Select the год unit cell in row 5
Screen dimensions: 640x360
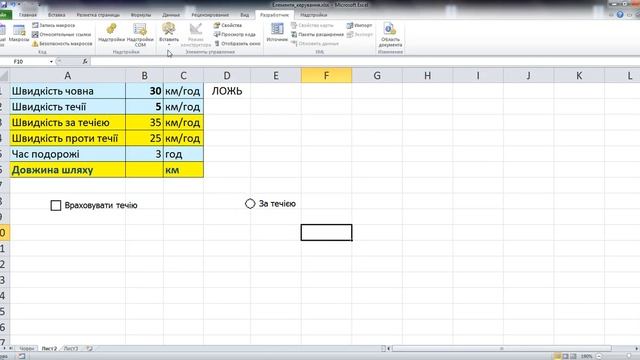[183, 154]
